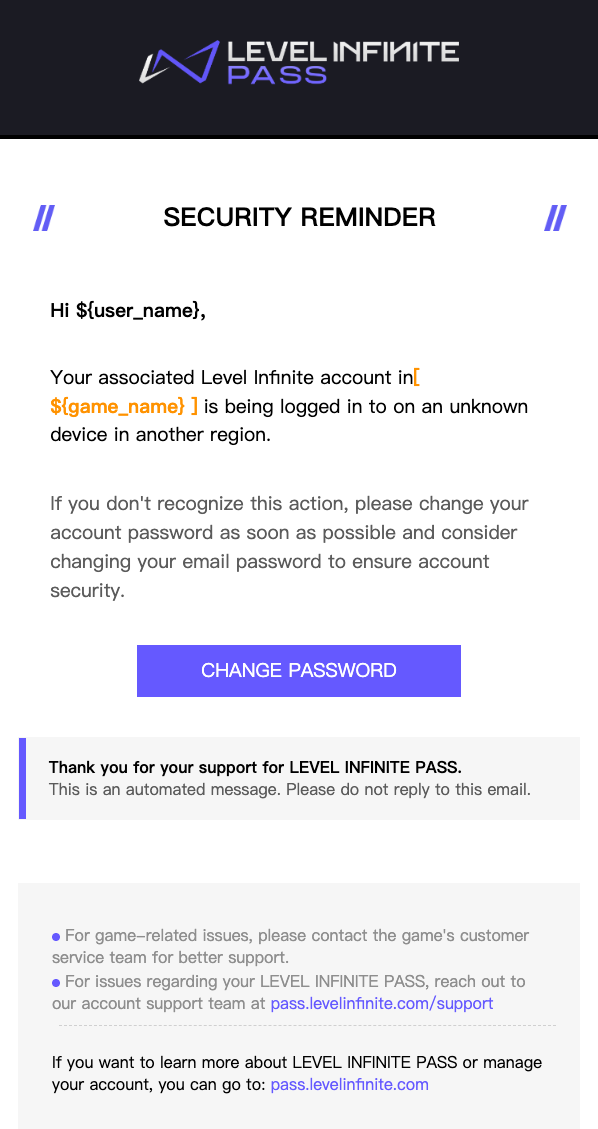Click the Thank you for your support text
Screen dimensions: 598x1129
point(255,767)
